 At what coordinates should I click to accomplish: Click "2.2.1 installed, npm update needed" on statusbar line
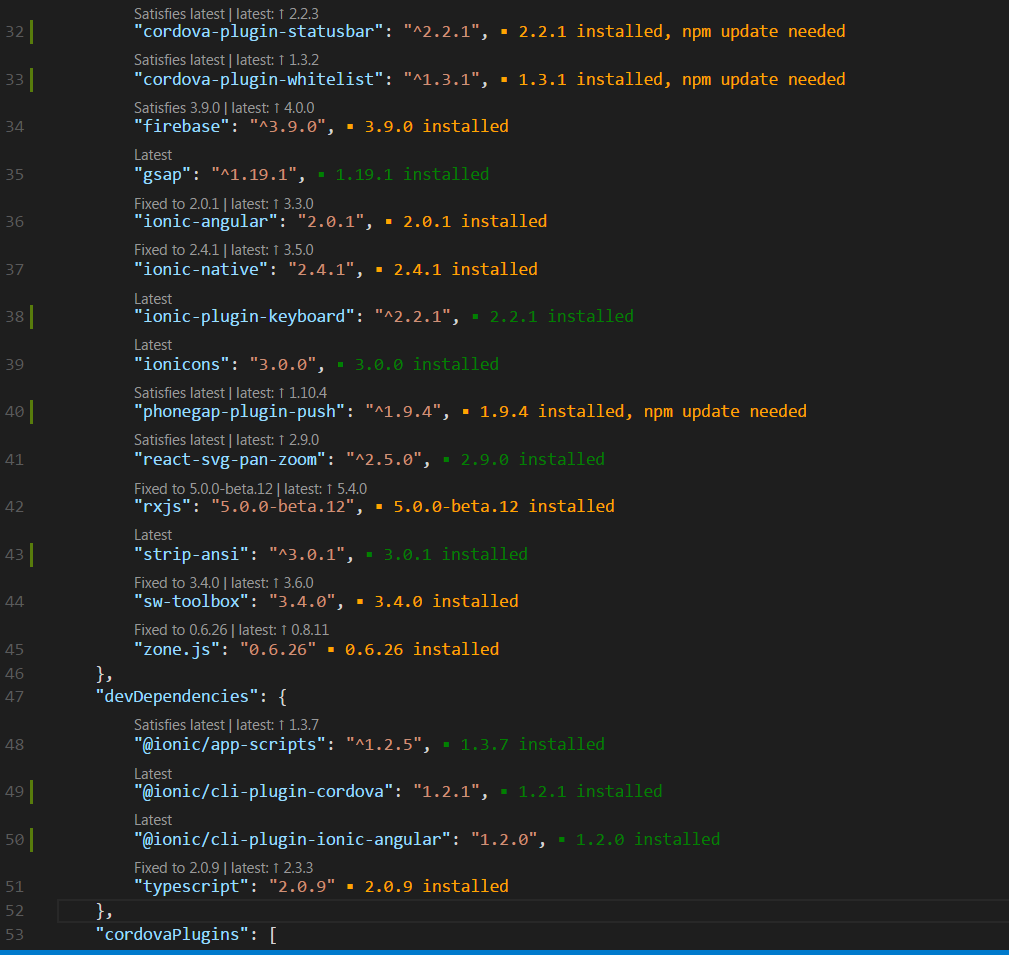click(x=681, y=32)
